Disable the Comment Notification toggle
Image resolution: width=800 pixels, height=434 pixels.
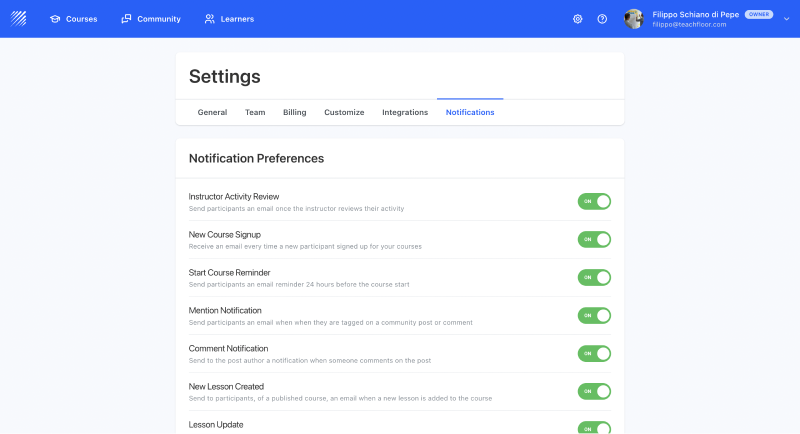click(594, 354)
